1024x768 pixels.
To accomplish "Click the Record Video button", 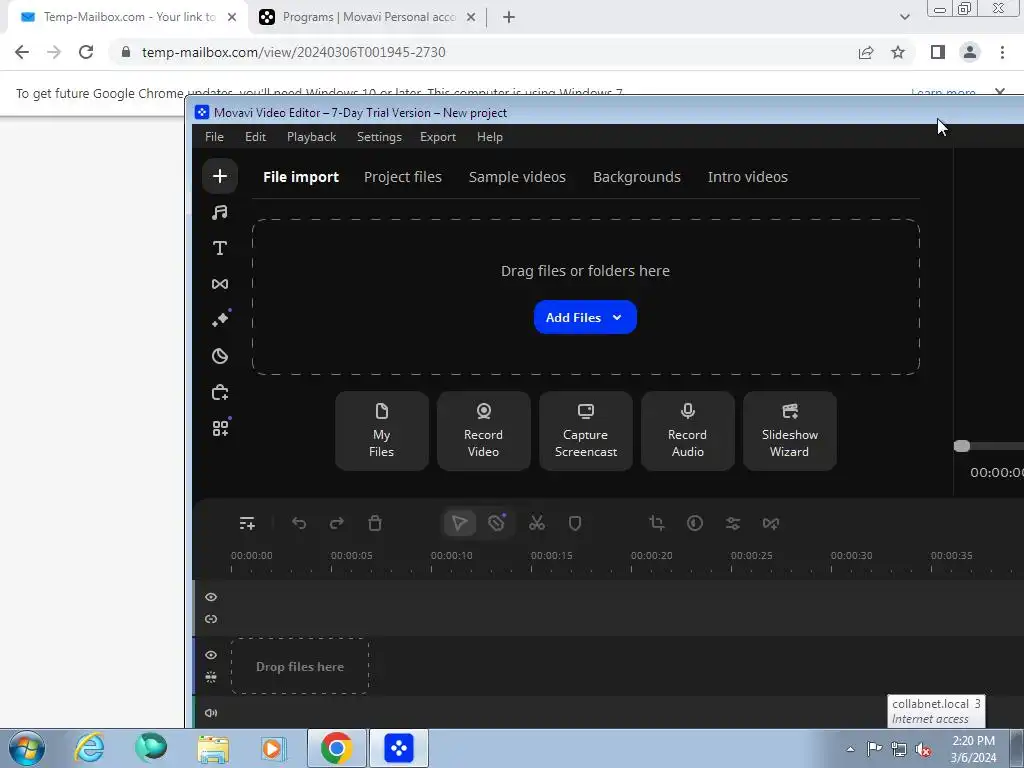I will [483, 431].
